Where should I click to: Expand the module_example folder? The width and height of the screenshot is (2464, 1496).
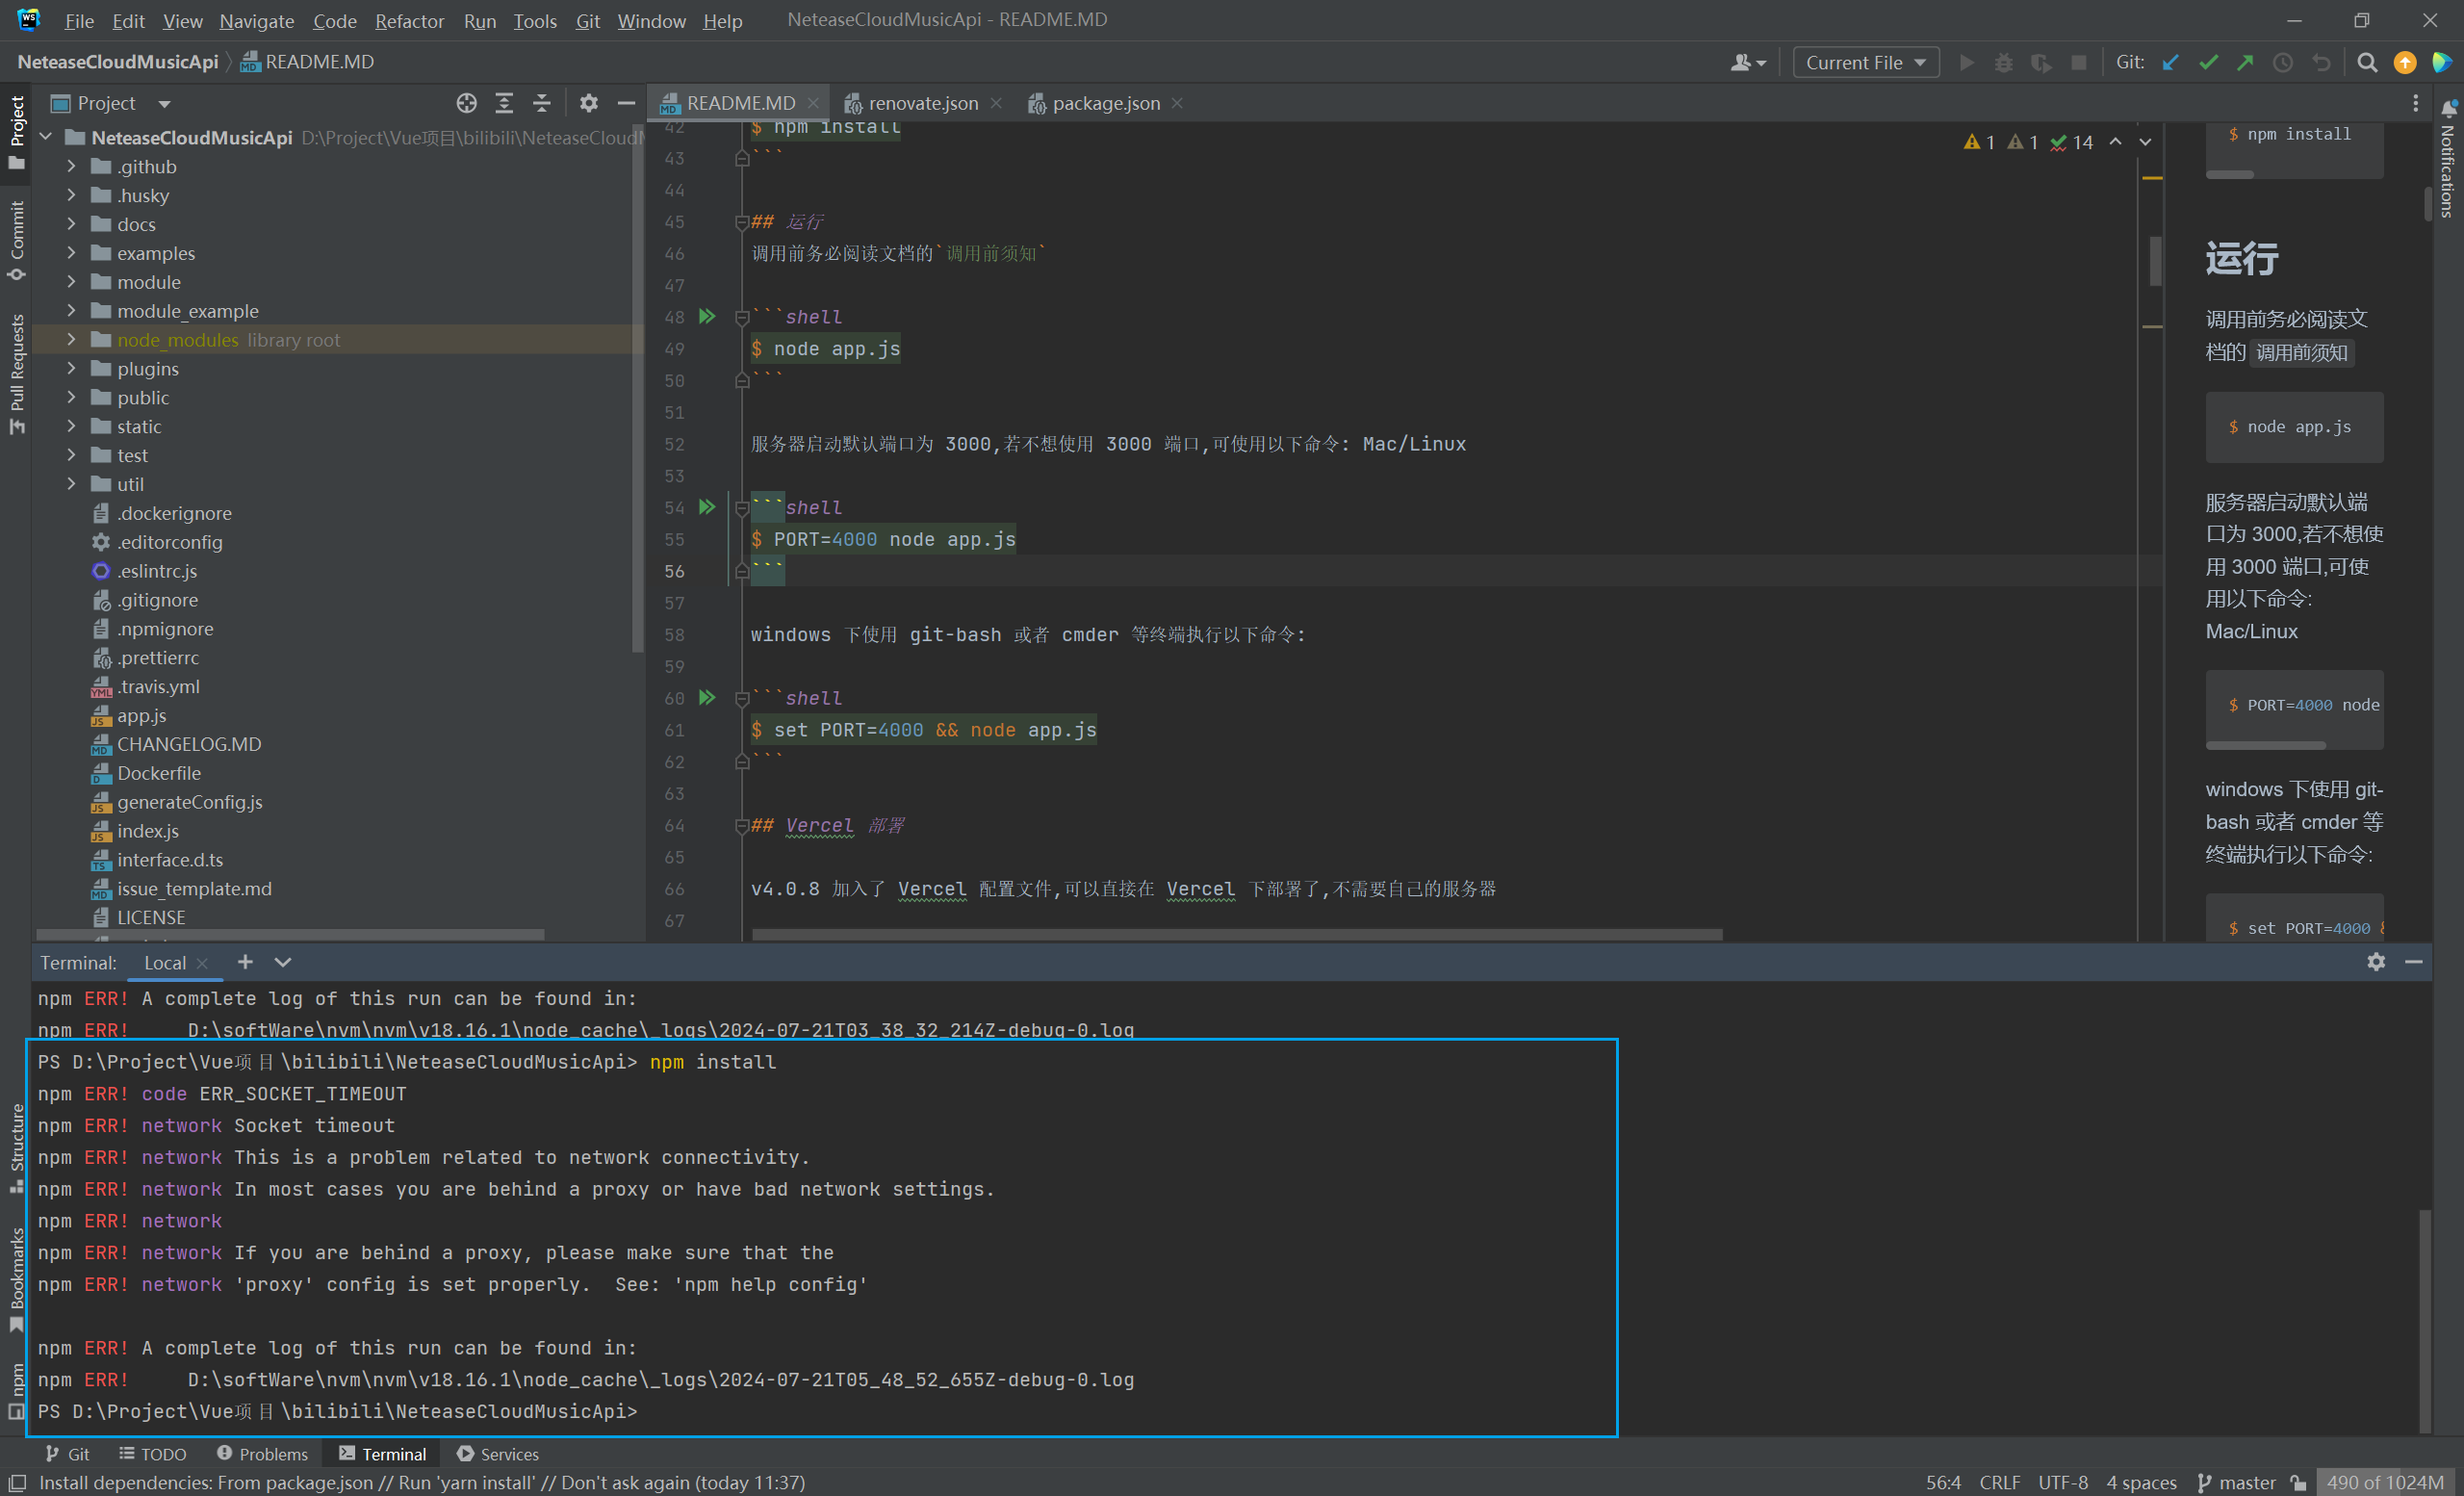[x=71, y=310]
